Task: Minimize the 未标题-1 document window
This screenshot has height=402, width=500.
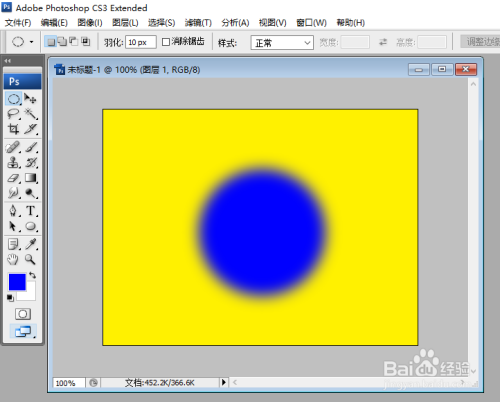Action: pyautogui.click(x=419, y=70)
